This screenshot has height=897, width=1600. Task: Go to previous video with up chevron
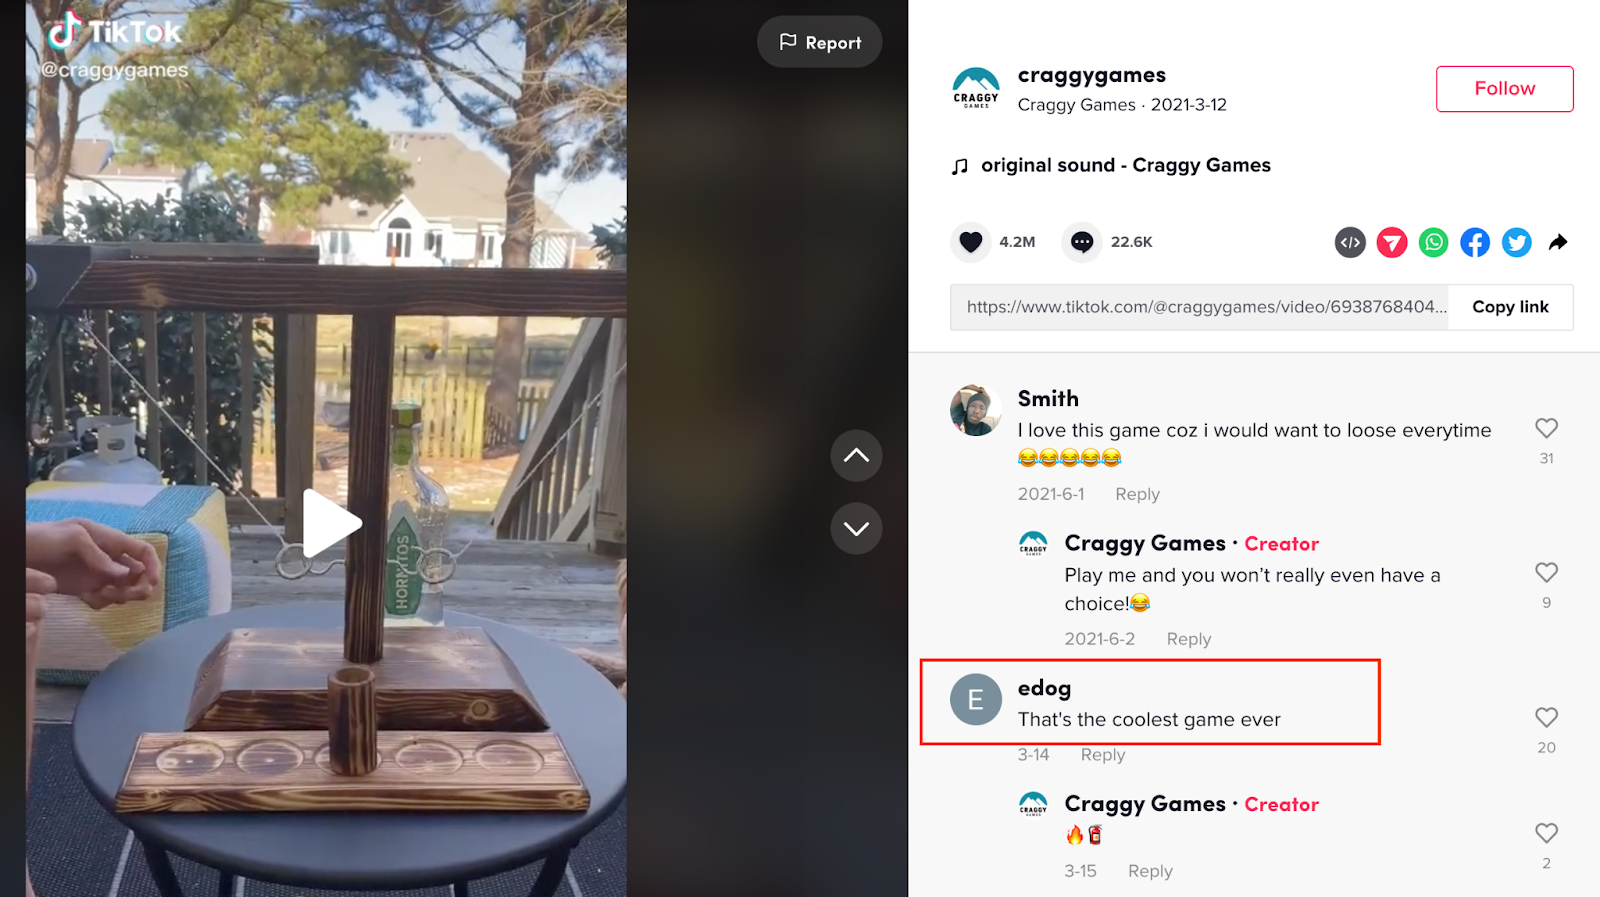coord(856,456)
